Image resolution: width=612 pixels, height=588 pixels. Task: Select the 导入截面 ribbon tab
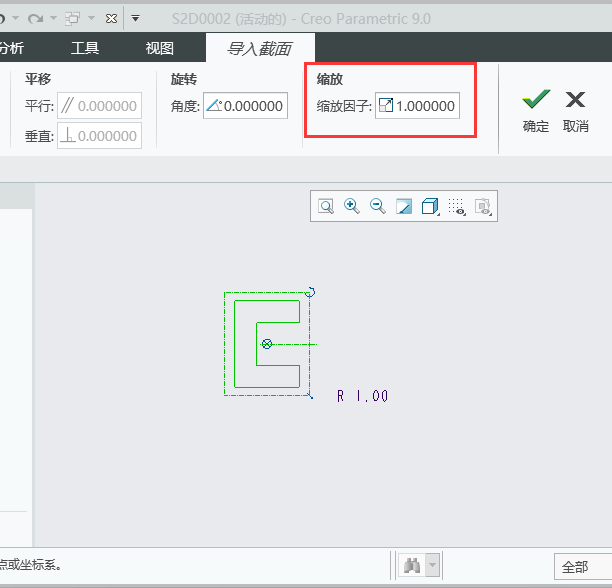[260, 48]
